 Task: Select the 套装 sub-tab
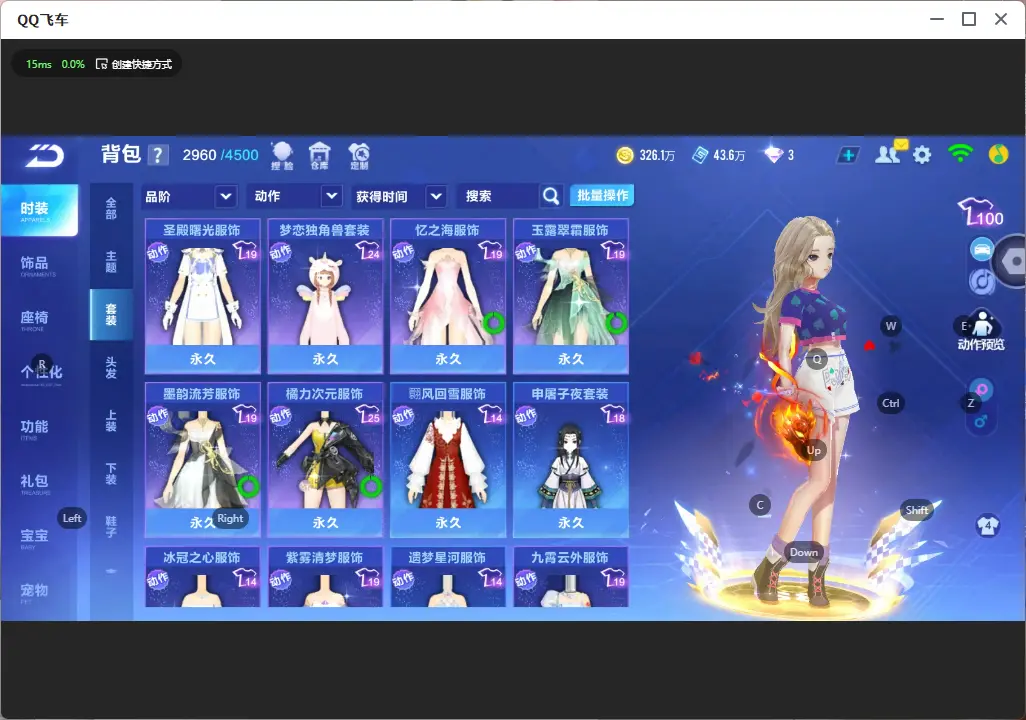pyautogui.click(x=111, y=315)
